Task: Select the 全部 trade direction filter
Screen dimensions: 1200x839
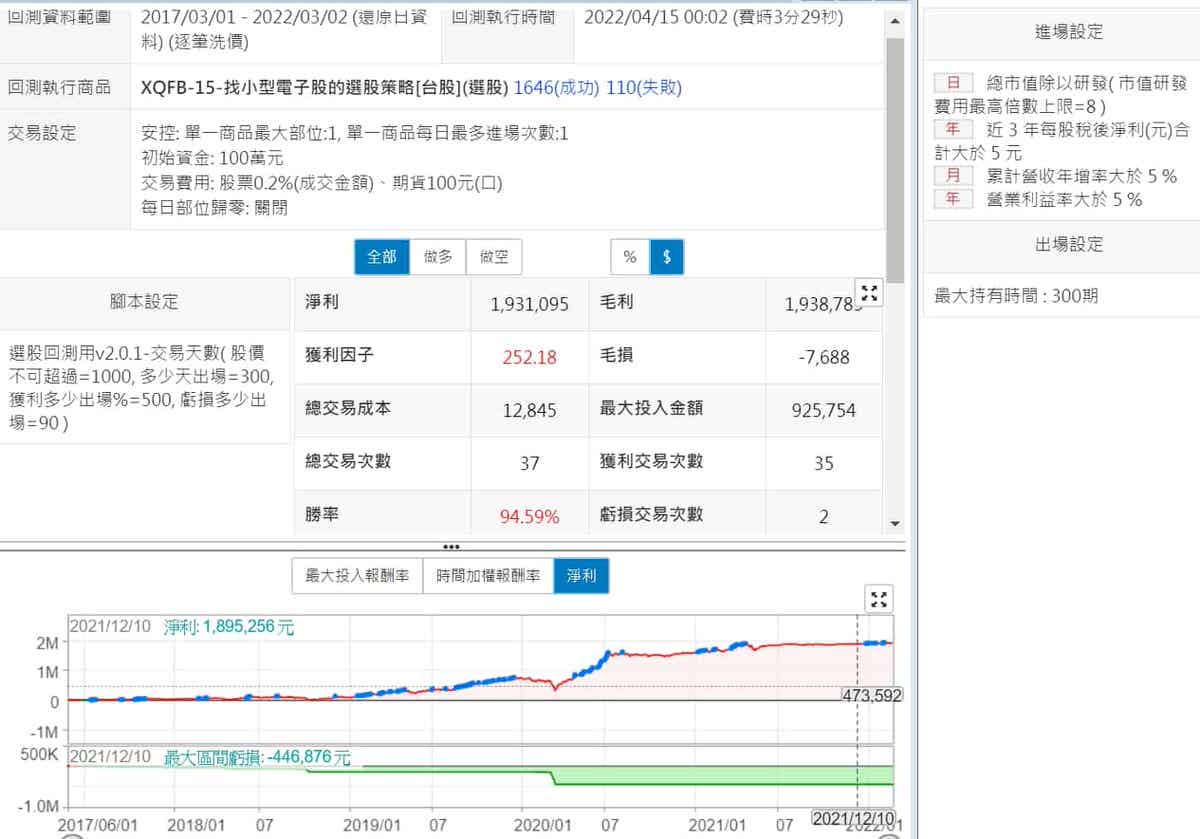Action: coord(382,257)
